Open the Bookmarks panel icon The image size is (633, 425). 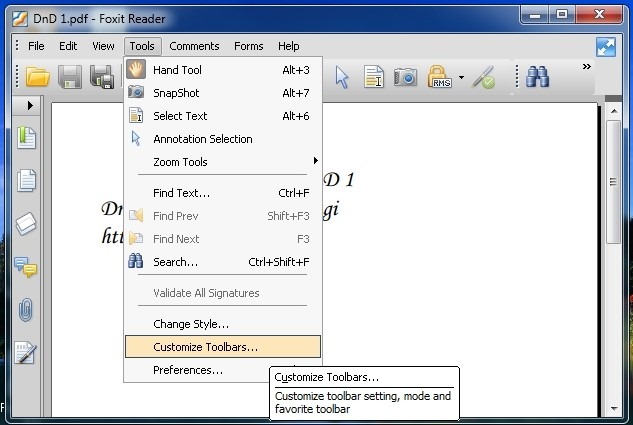click(x=26, y=138)
